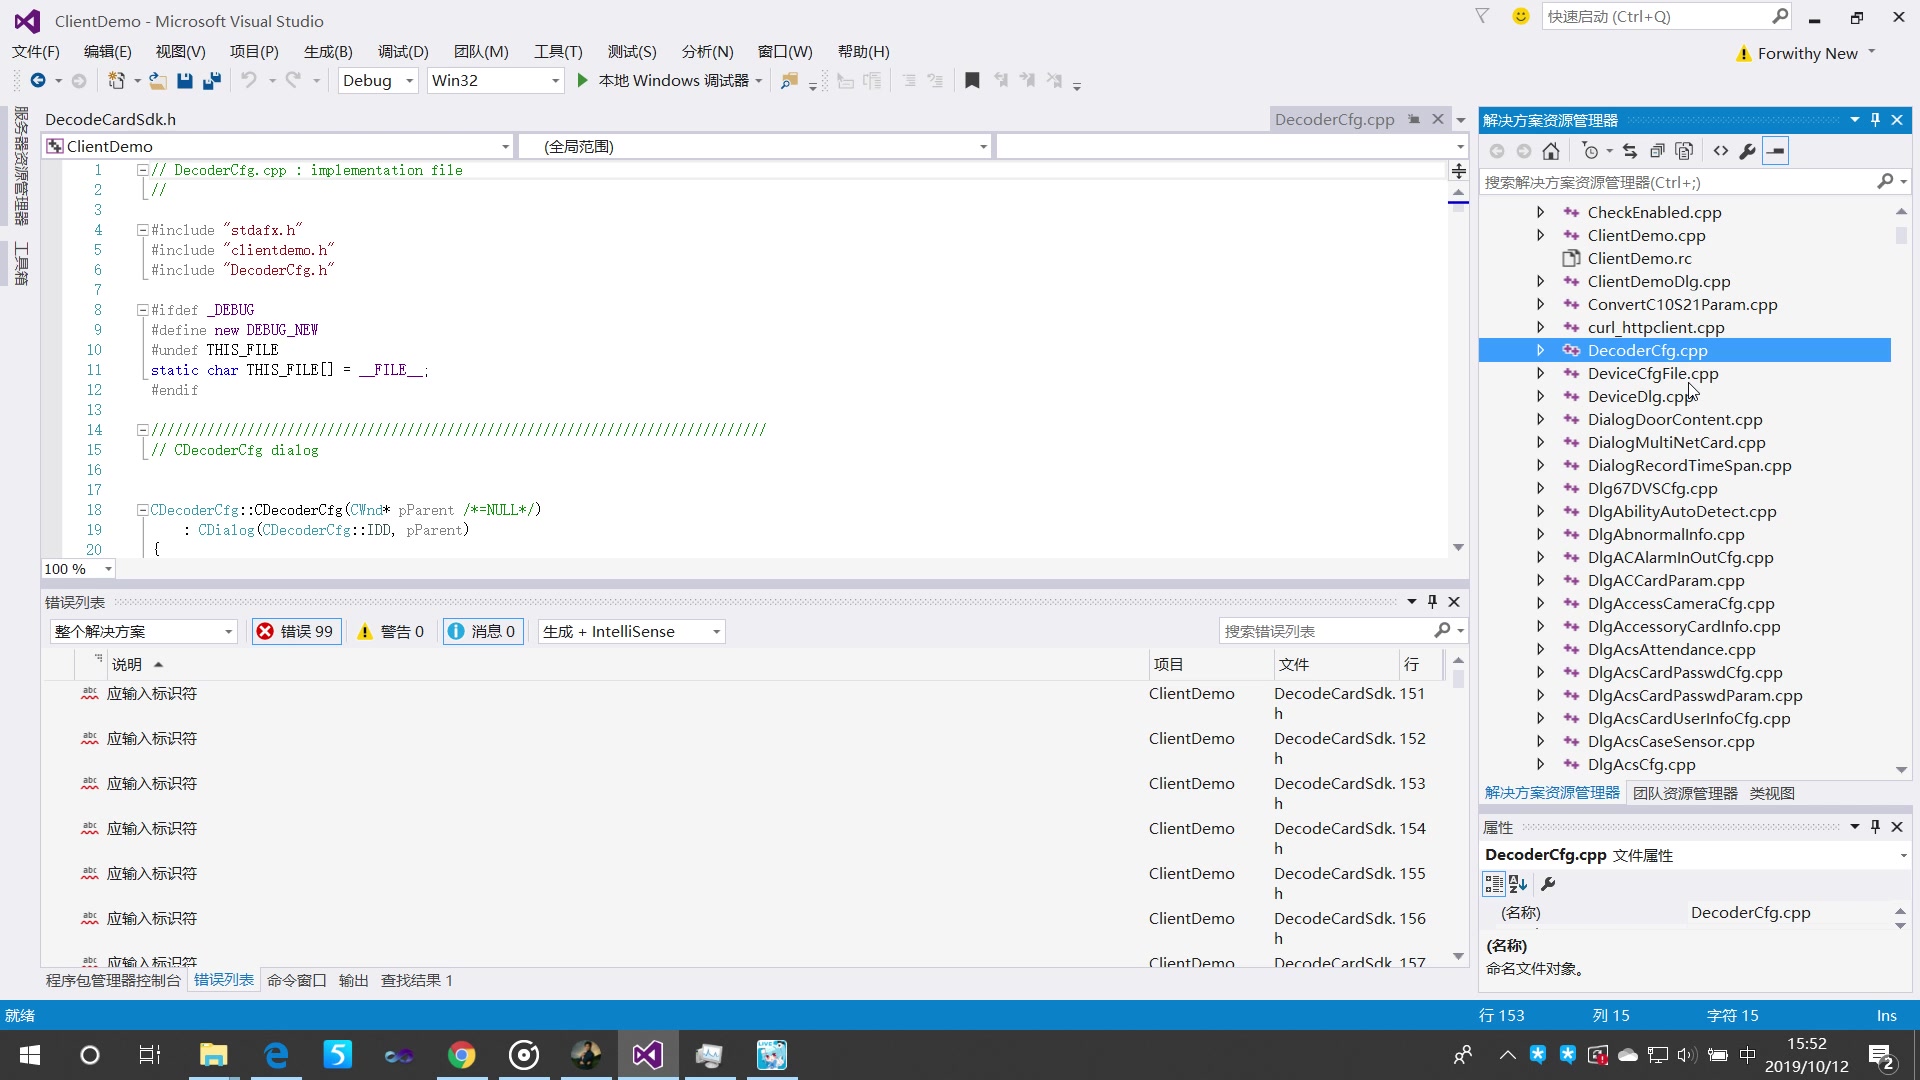Image resolution: width=1920 pixels, height=1080 pixels.
Task: Open the 100 % zoom dropdown
Action: click(x=78, y=569)
